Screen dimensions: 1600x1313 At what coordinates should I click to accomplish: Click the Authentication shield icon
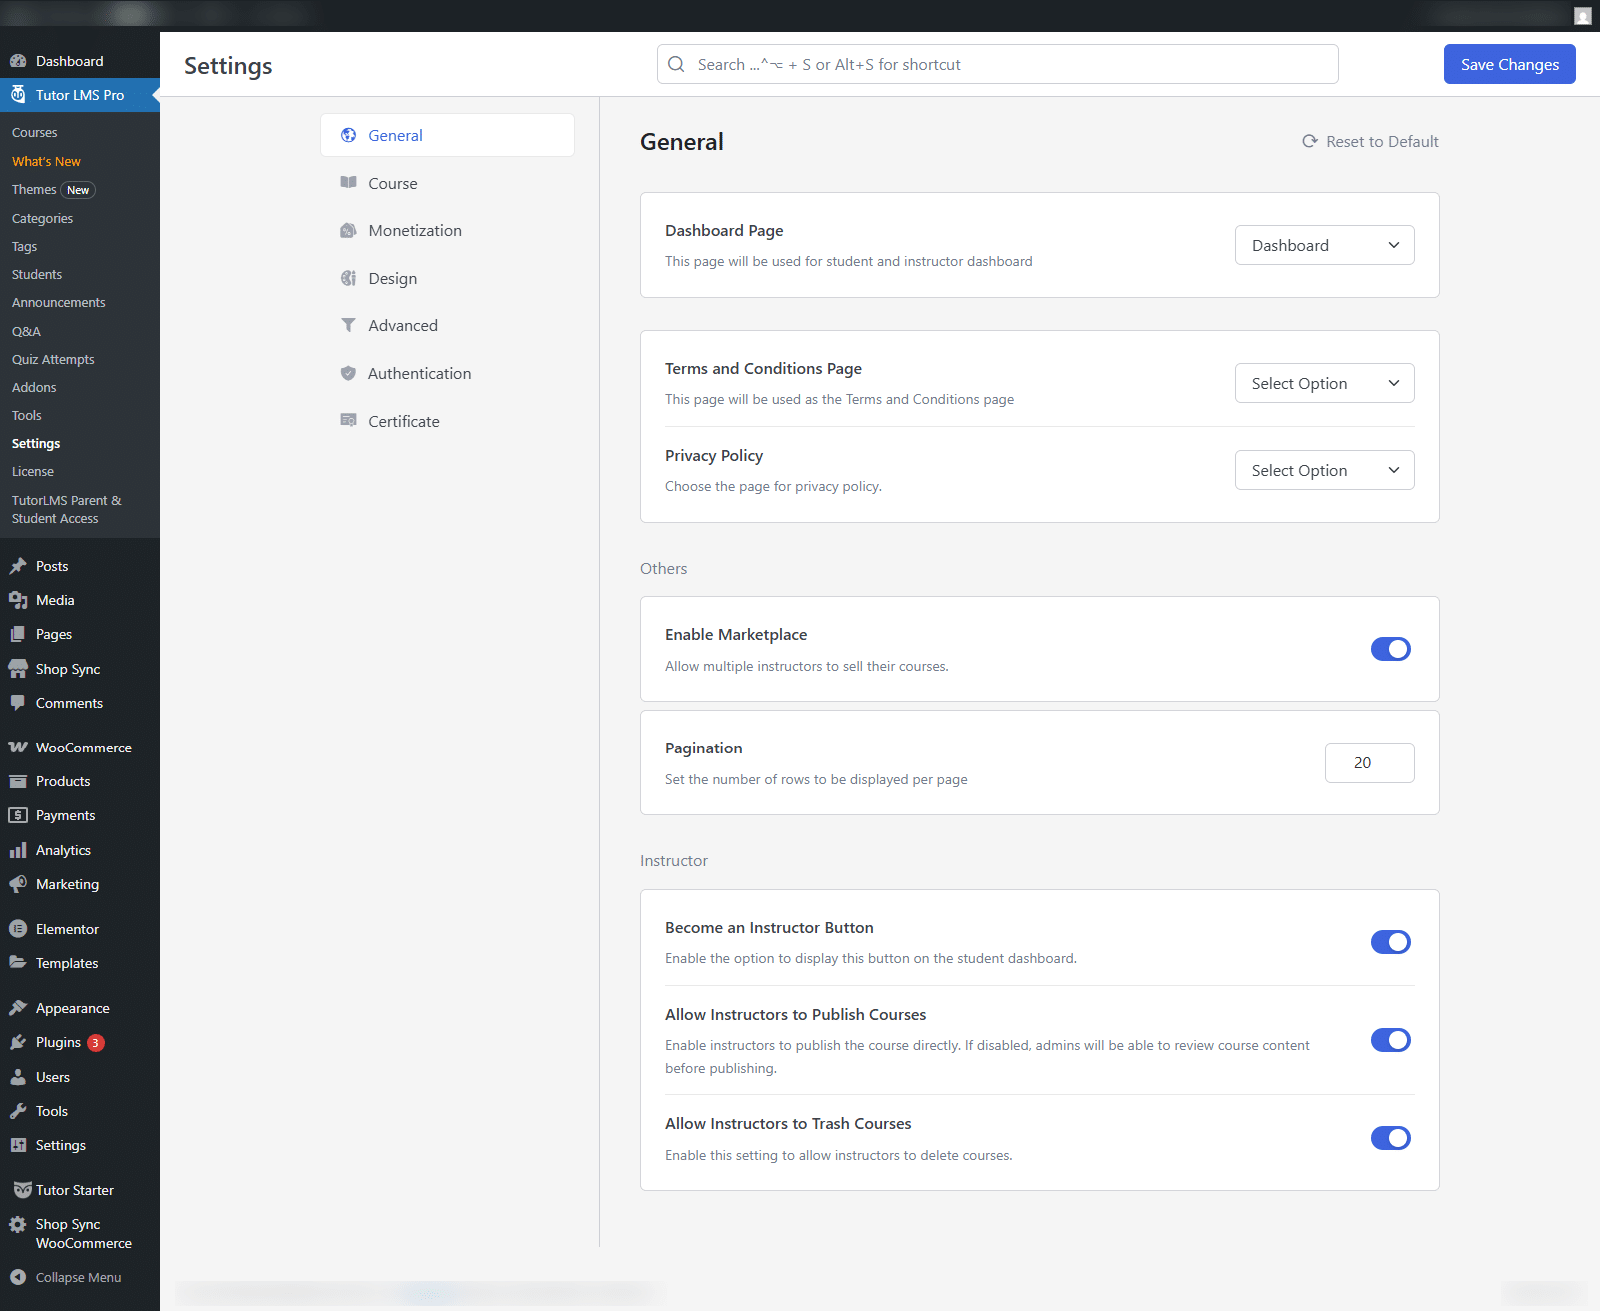coord(348,373)
